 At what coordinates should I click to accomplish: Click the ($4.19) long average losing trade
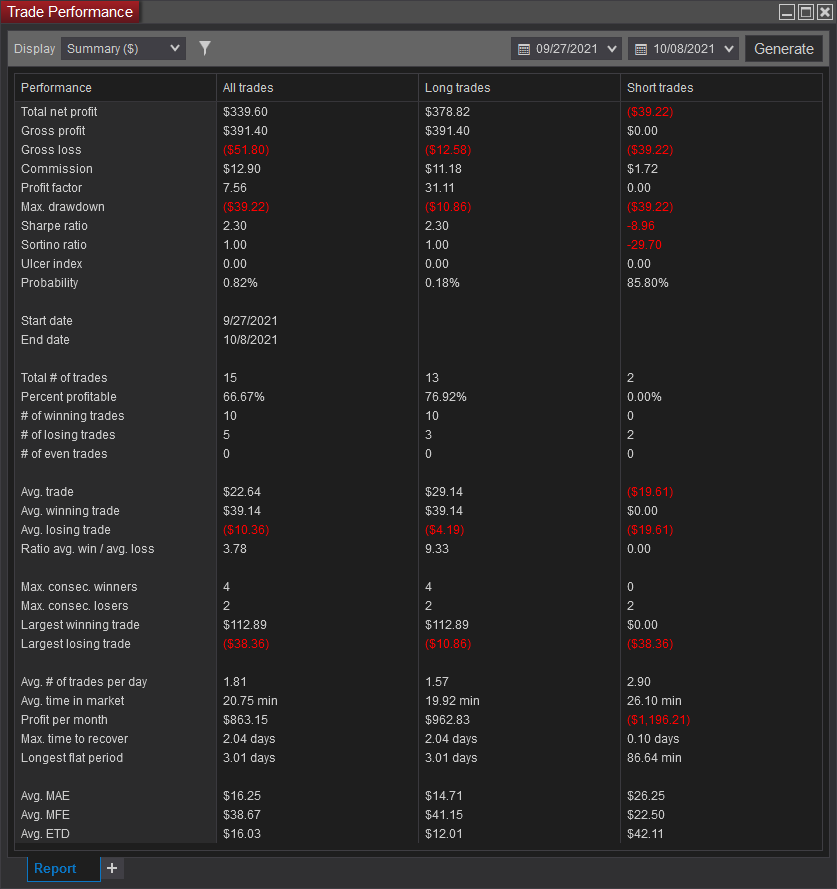point(445,530)
